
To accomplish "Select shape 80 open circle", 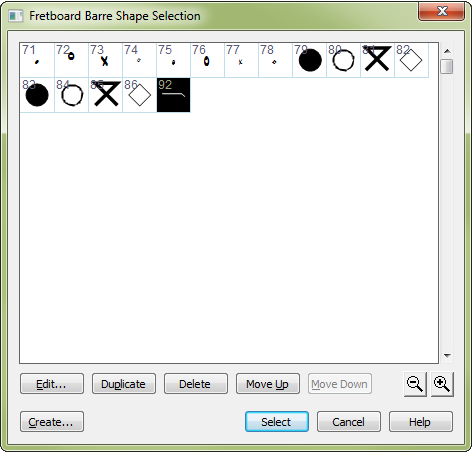I will (x=343, y=60).
